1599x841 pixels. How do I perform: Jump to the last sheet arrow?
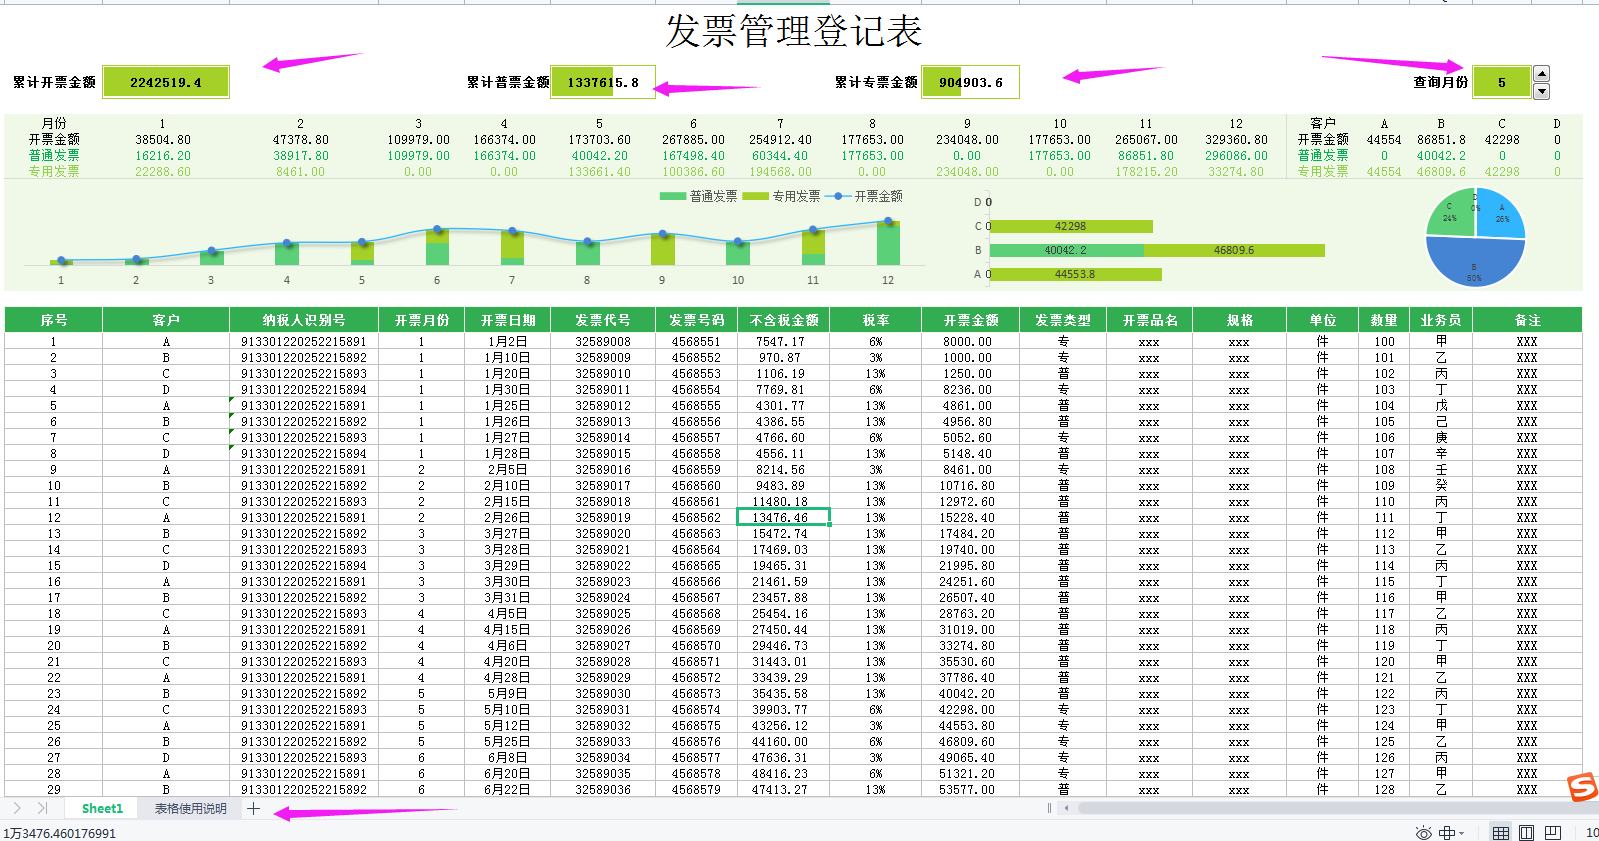click(x=42, y=808)
